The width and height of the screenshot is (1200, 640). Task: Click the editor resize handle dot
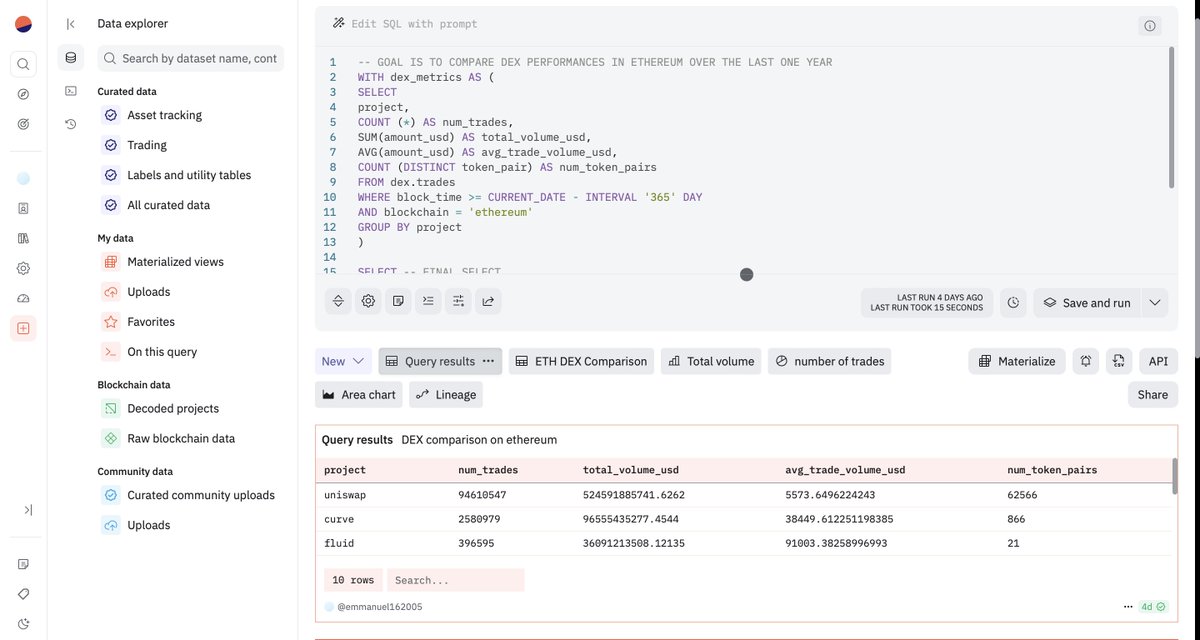[746, 275]
